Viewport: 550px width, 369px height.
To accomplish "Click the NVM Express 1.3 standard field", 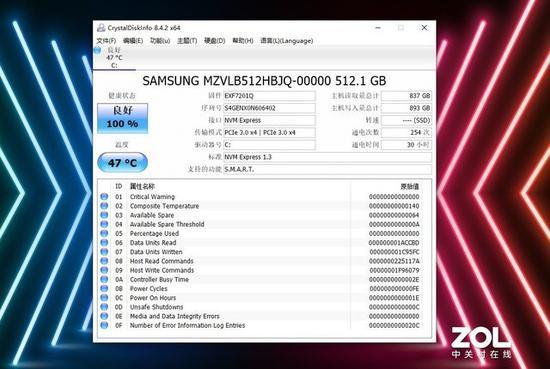I will click(x=327, y=157).
